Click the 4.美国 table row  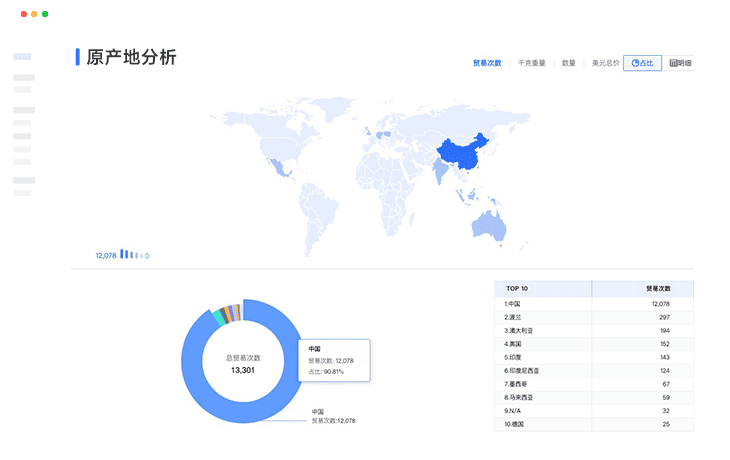(x=593, y=344)
